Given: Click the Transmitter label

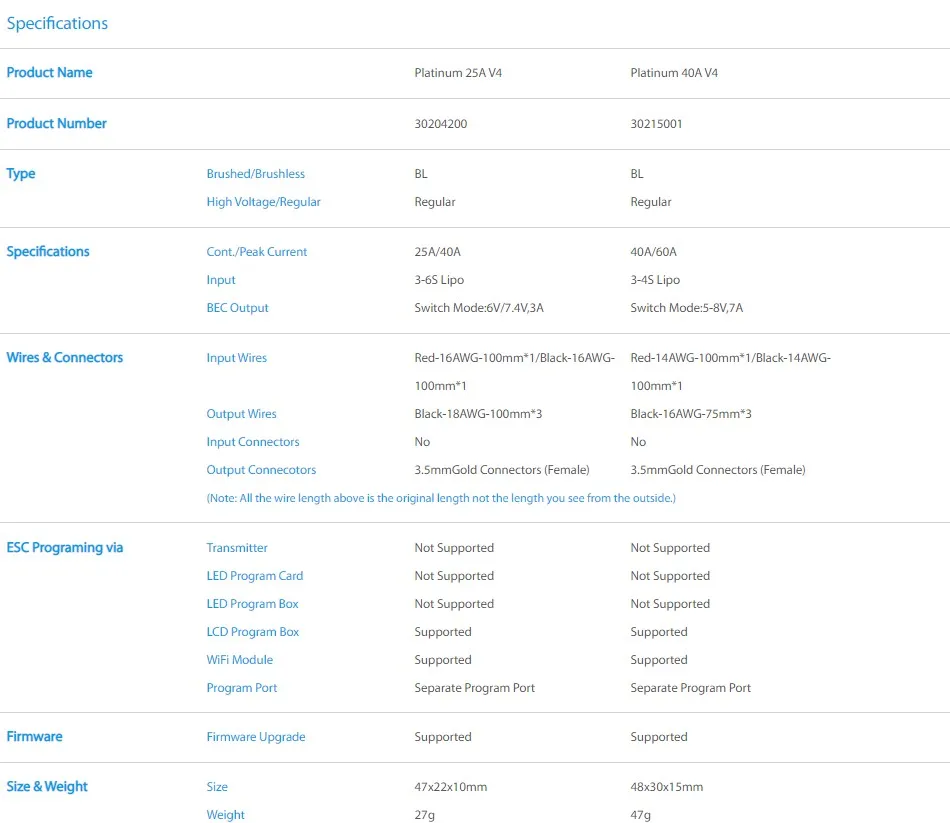Looking at the screenshot, I should pos(237,548).
